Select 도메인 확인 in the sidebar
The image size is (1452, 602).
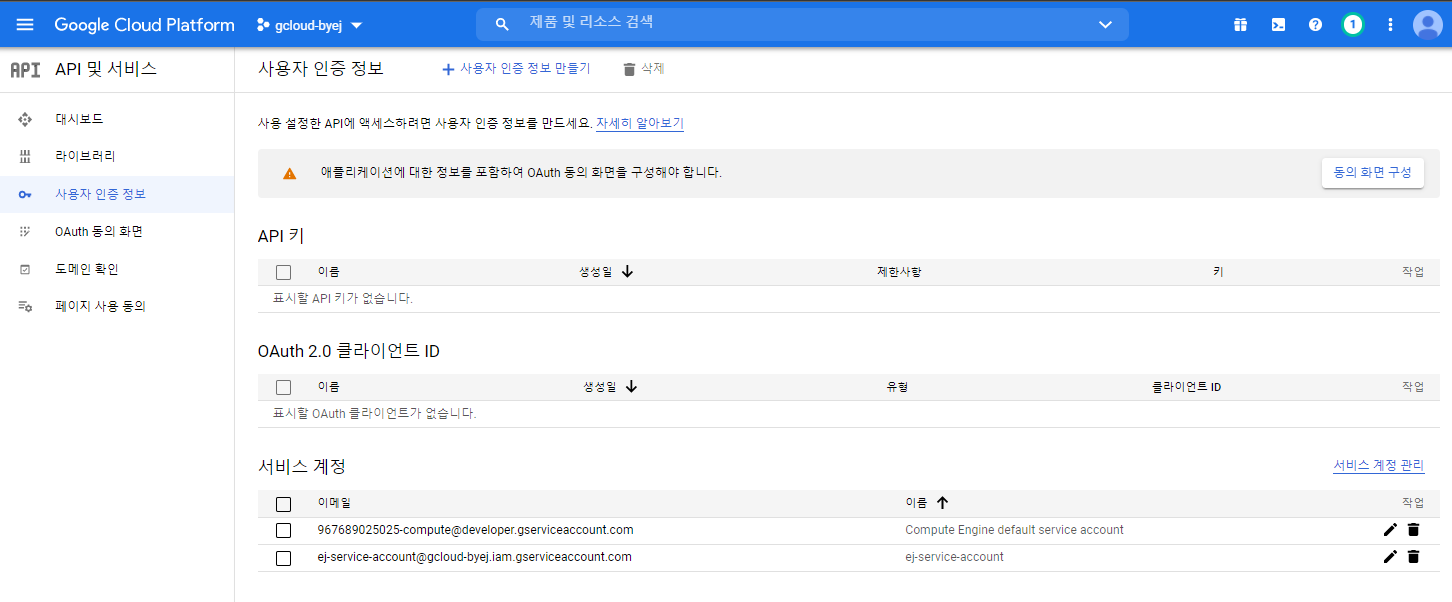click(117, 269)
